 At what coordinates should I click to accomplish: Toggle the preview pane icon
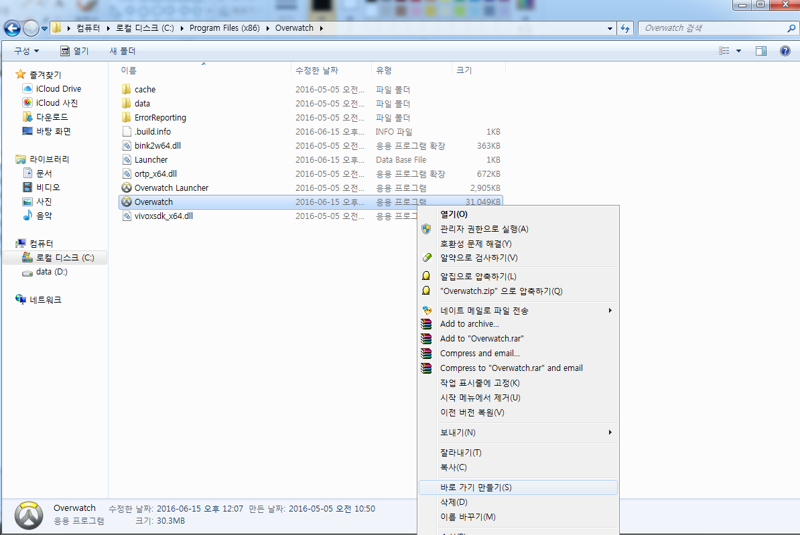pos(761,51)
